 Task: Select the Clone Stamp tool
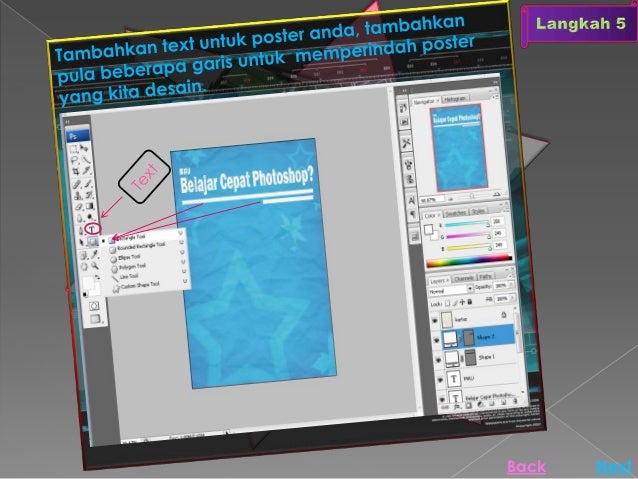78,196
